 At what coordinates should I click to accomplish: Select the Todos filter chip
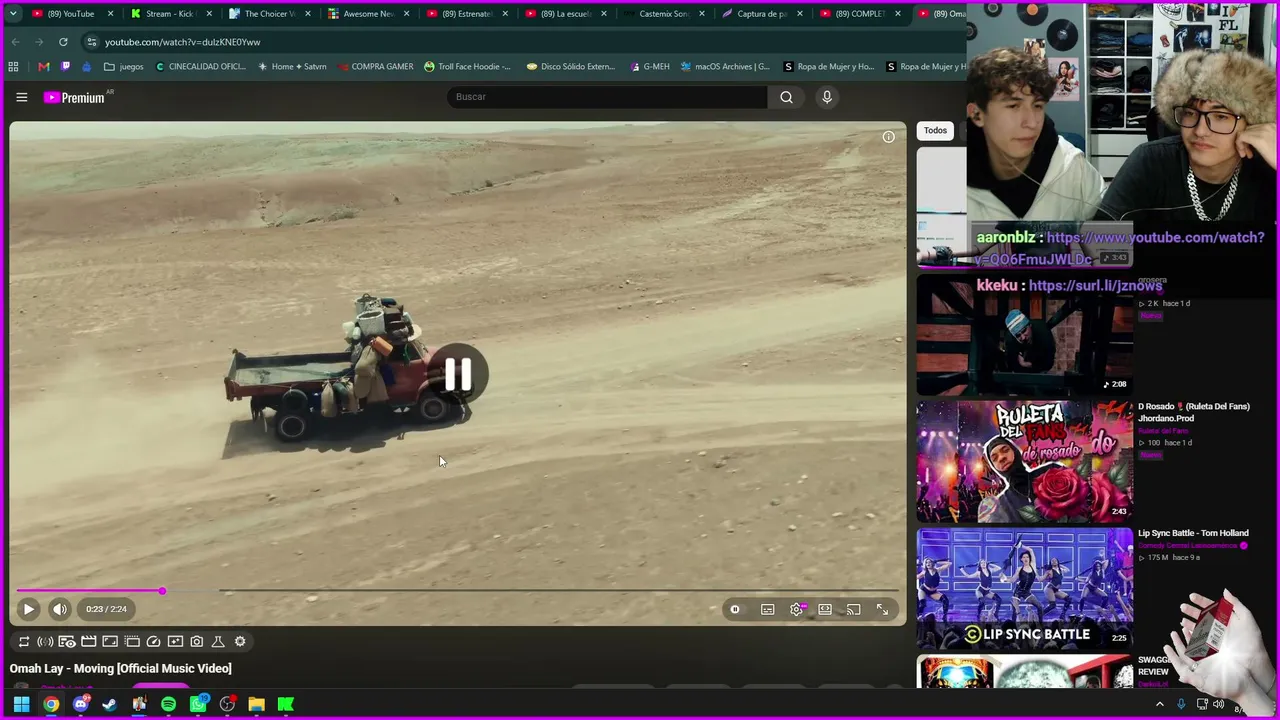pos(935,131)
